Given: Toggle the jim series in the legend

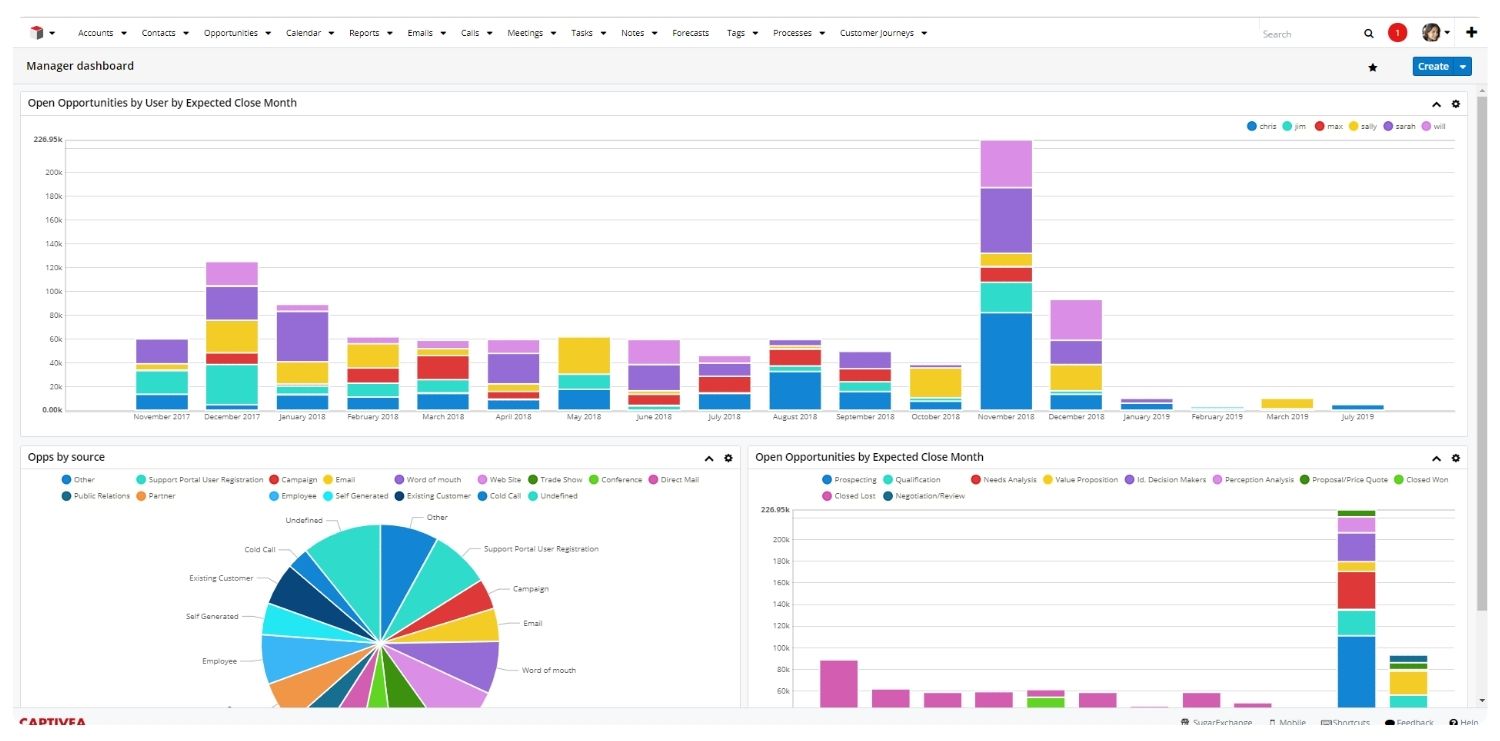Looking at the screenshot, I should (1294, 127).
